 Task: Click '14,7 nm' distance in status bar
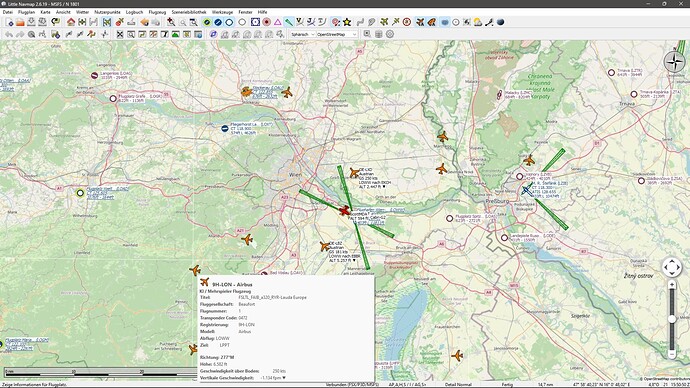[545, 384]
